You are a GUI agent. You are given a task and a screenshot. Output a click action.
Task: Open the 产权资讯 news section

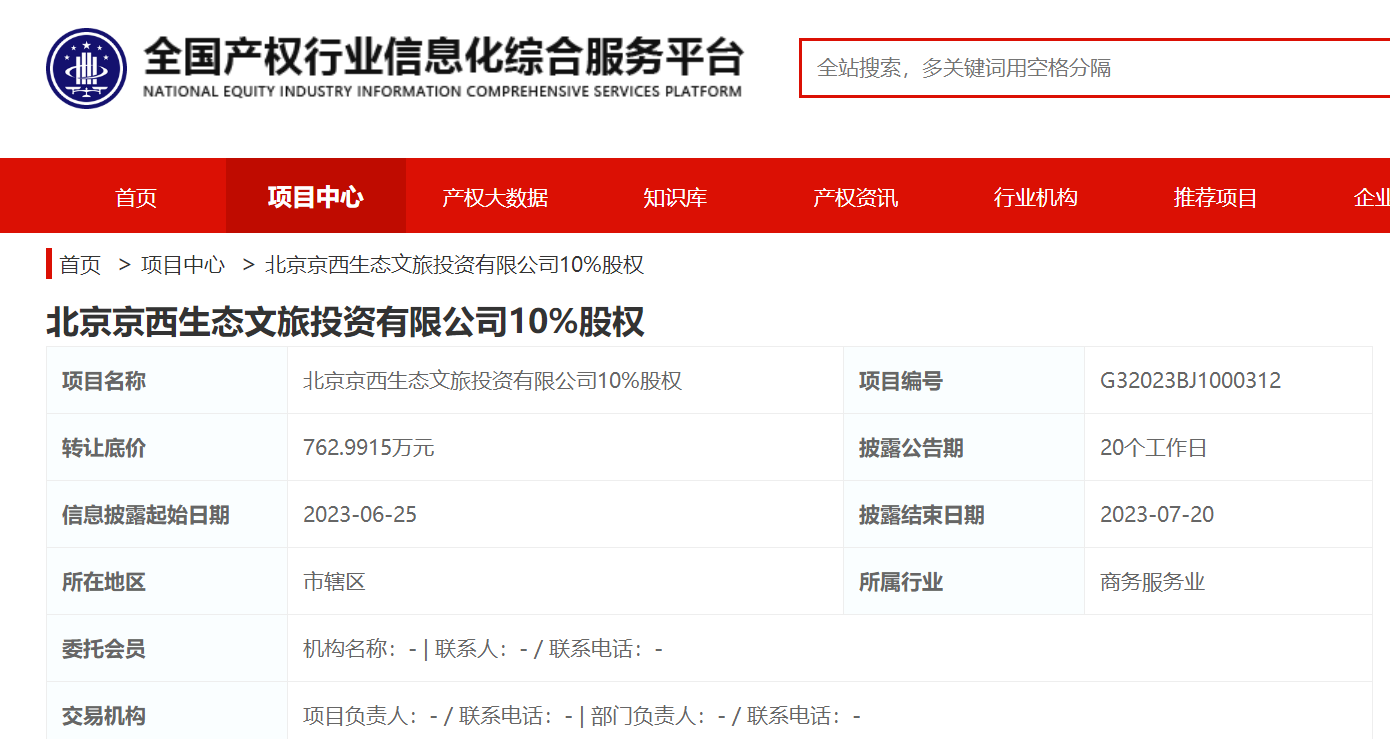(x=853, y=196)
